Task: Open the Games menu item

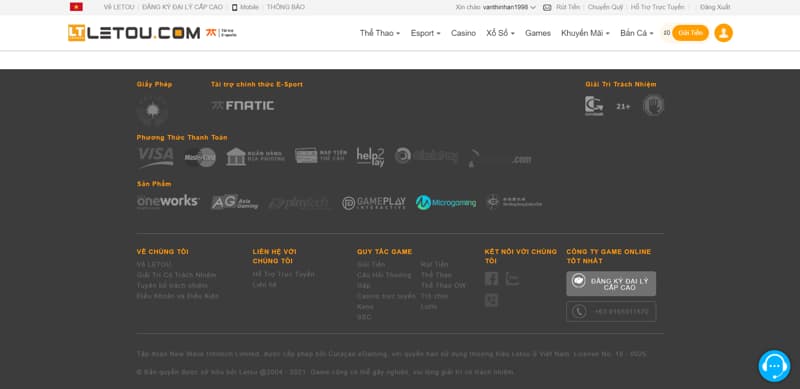Action: pyautogui.click(x=538, y=33)
